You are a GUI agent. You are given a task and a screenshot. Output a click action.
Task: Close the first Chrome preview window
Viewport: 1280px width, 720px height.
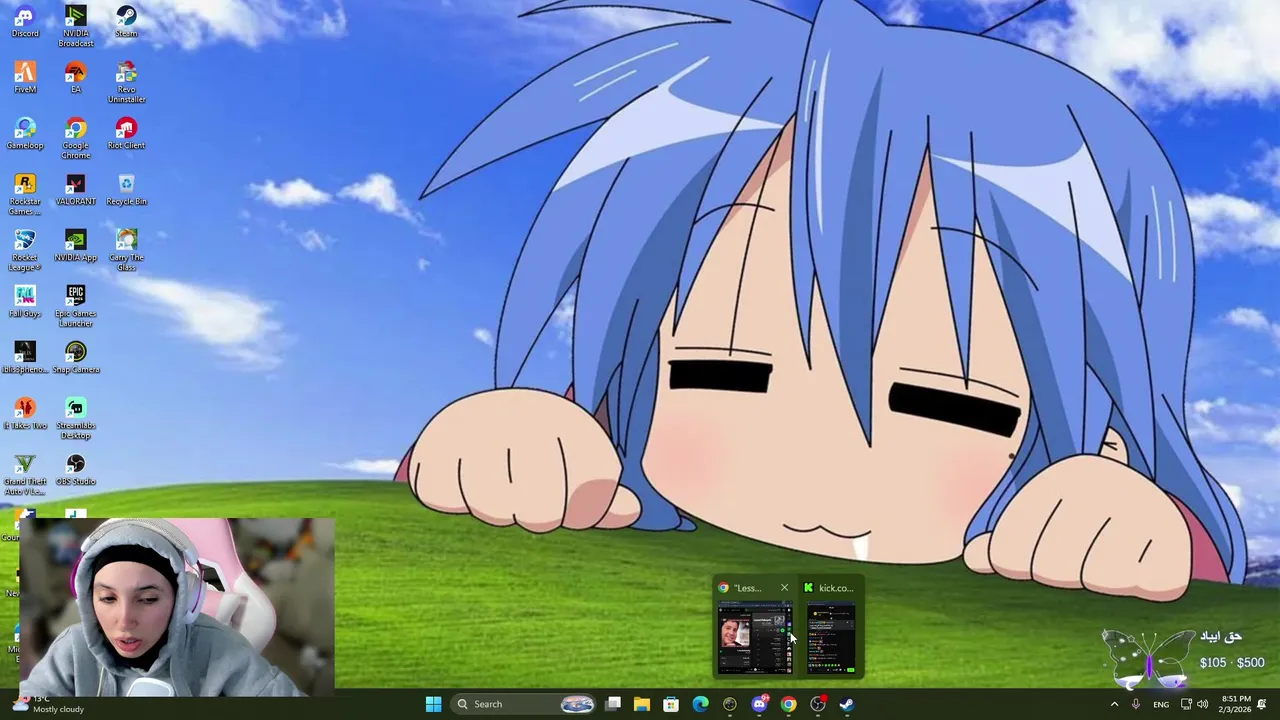click(784, 588)
